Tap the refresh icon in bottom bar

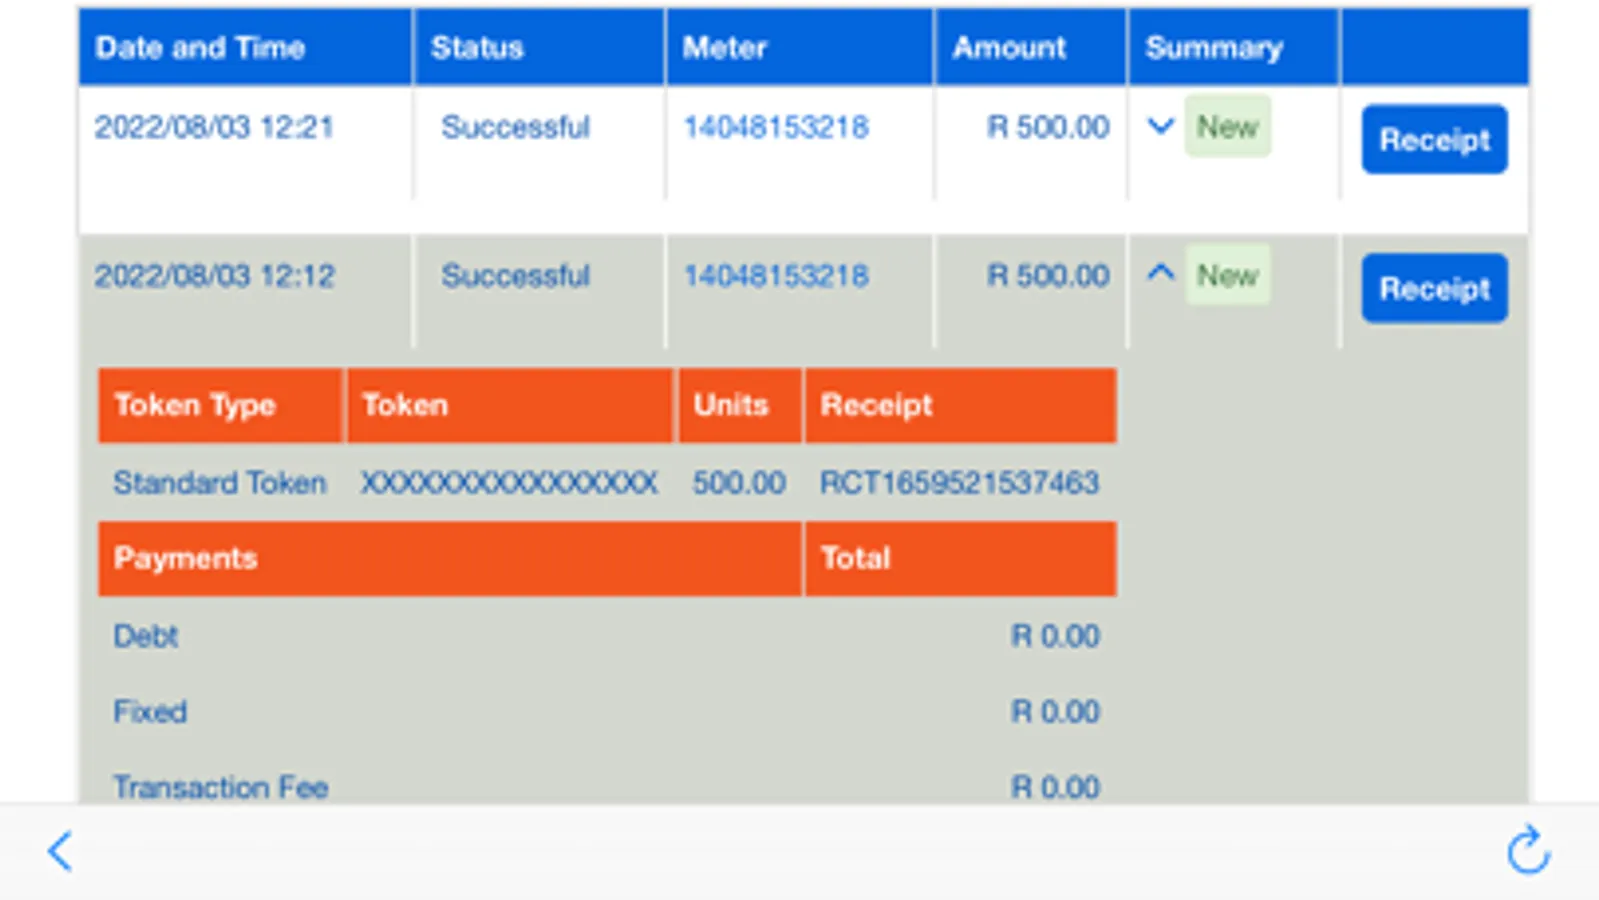pos(1527,851)
